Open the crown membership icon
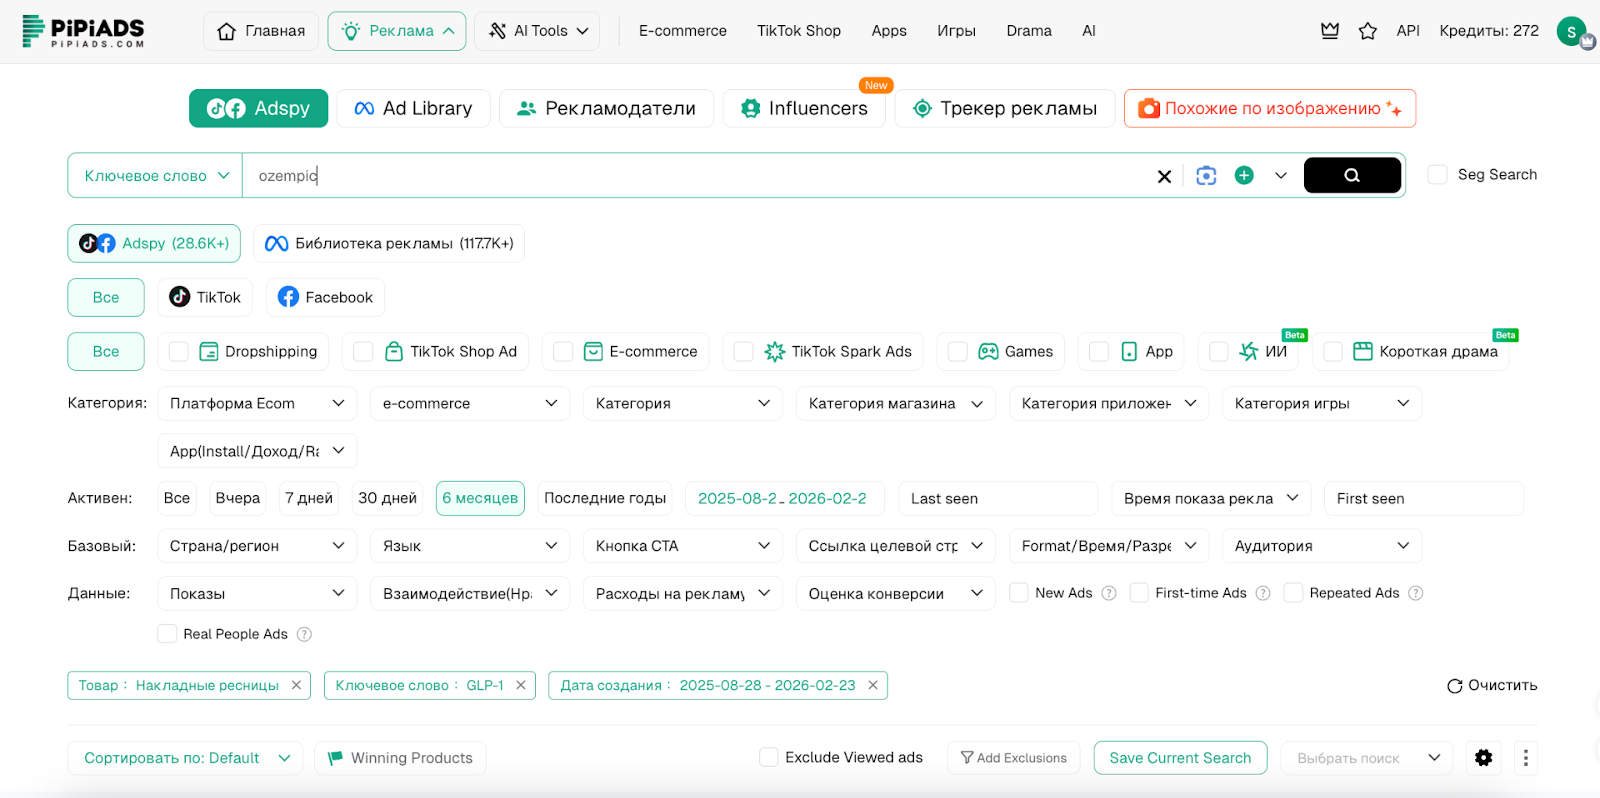Screen dimensions: 1600x798 click(1330, 31)
